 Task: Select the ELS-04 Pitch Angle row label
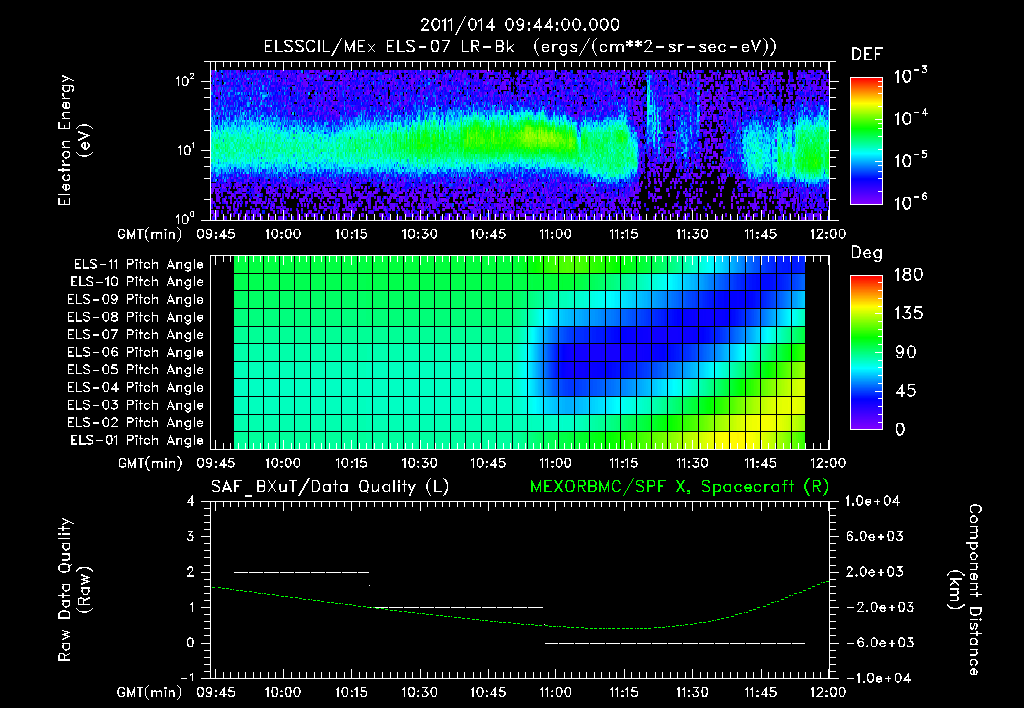(135, 388)
